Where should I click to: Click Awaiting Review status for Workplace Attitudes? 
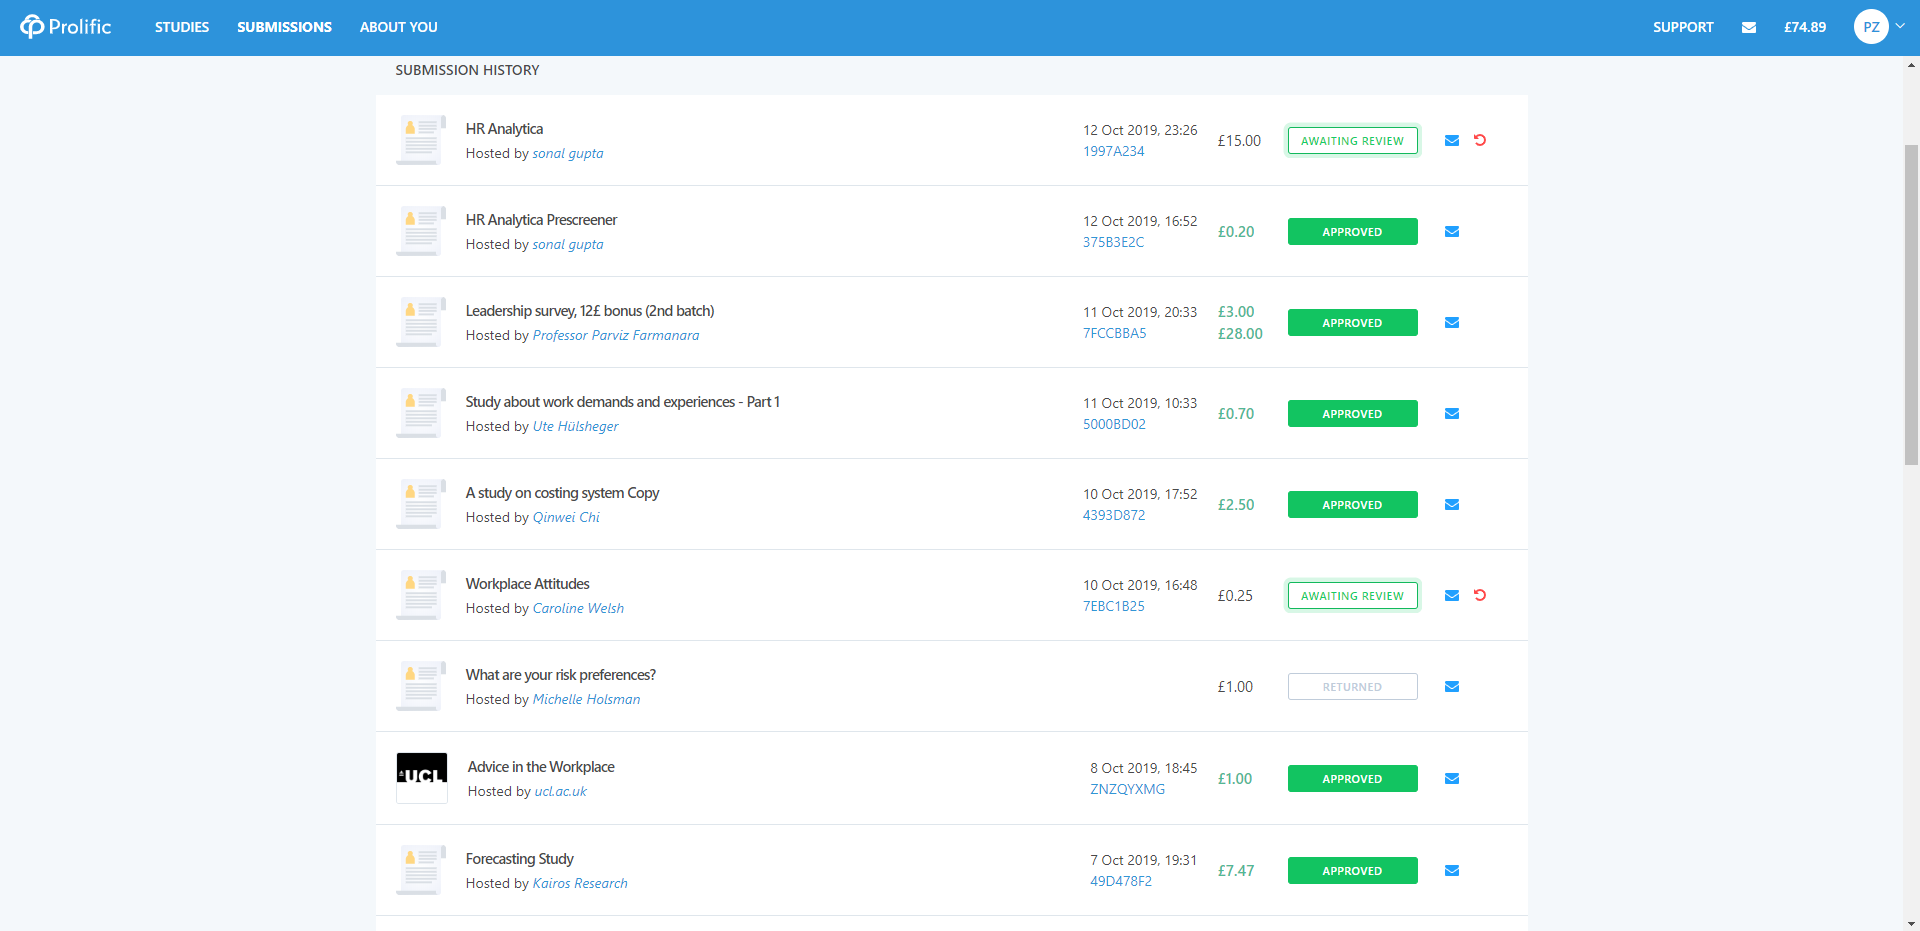[1352, 596]
